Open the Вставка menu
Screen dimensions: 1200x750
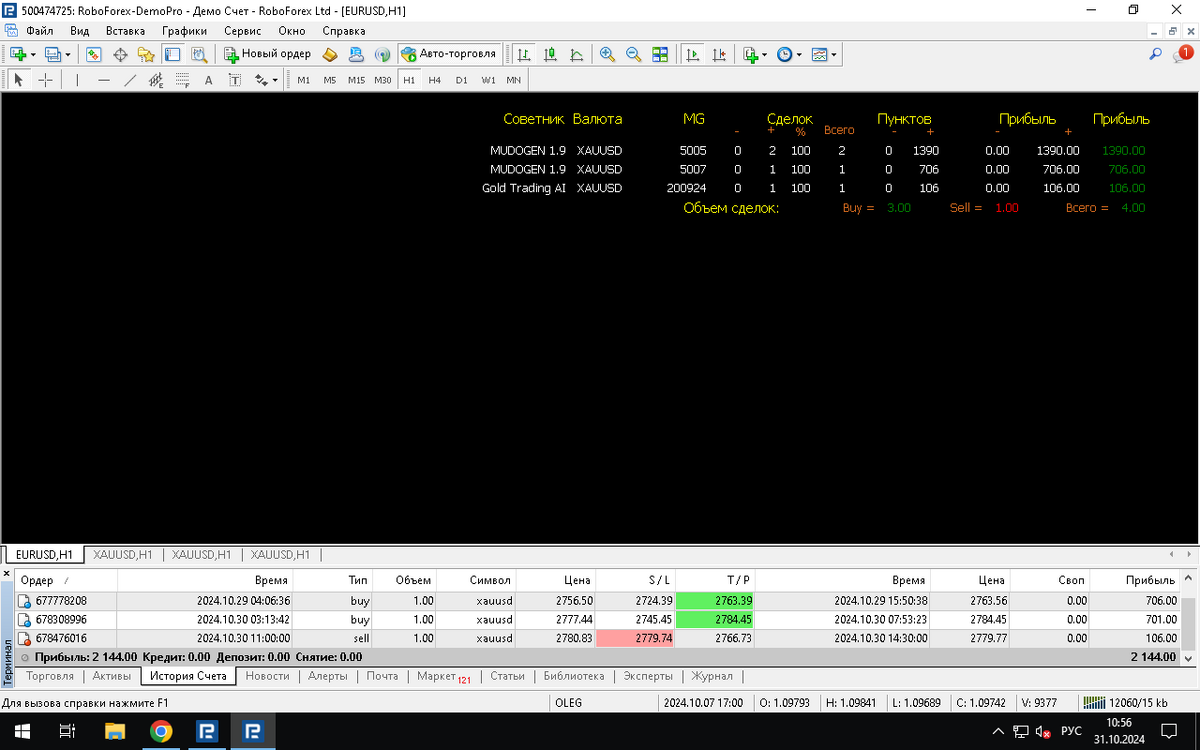coord(125,31)
